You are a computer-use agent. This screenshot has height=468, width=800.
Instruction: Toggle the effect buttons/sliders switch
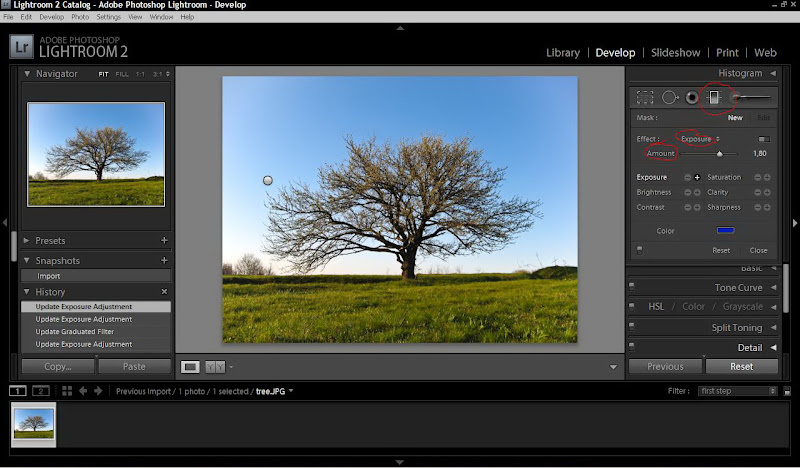(764, 139)
